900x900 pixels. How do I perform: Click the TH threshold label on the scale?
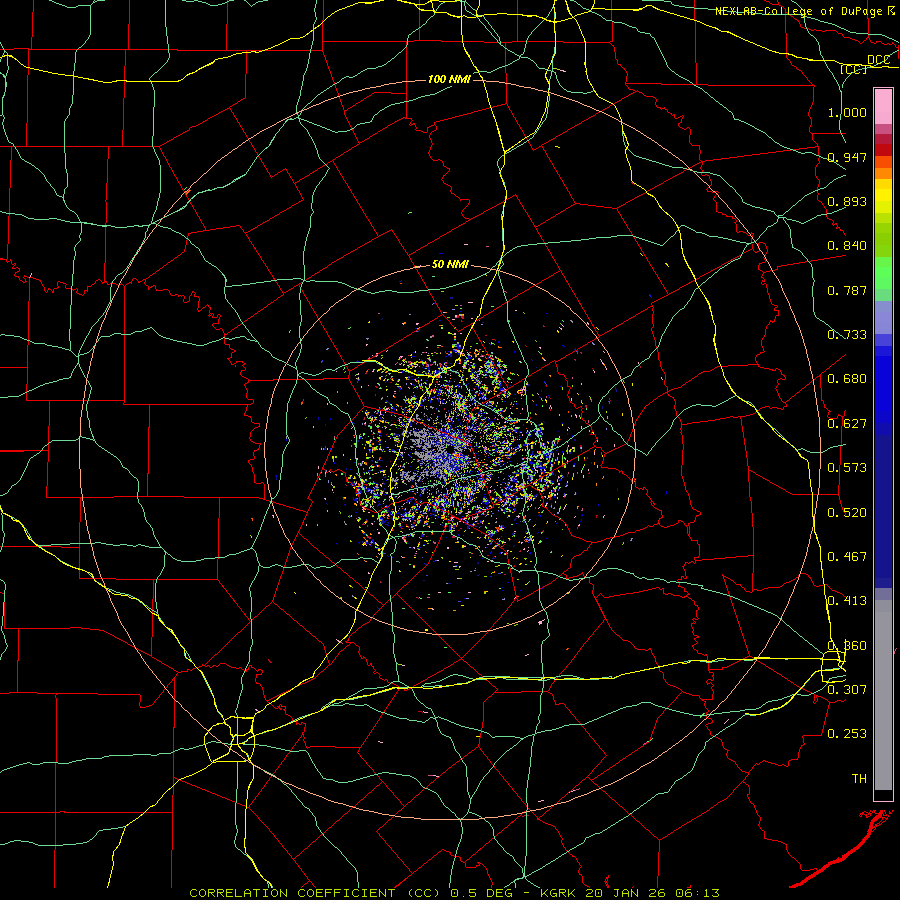(x=859, y=778)
